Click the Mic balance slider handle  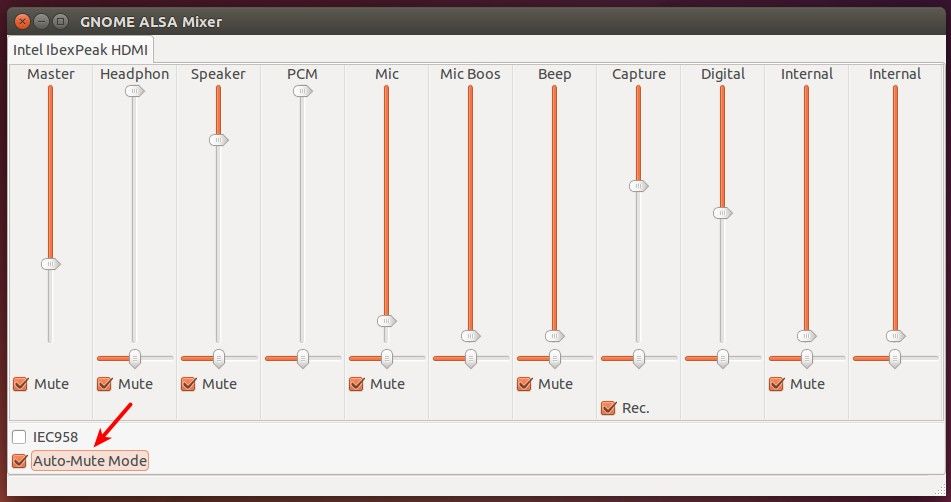coord(386,359)
